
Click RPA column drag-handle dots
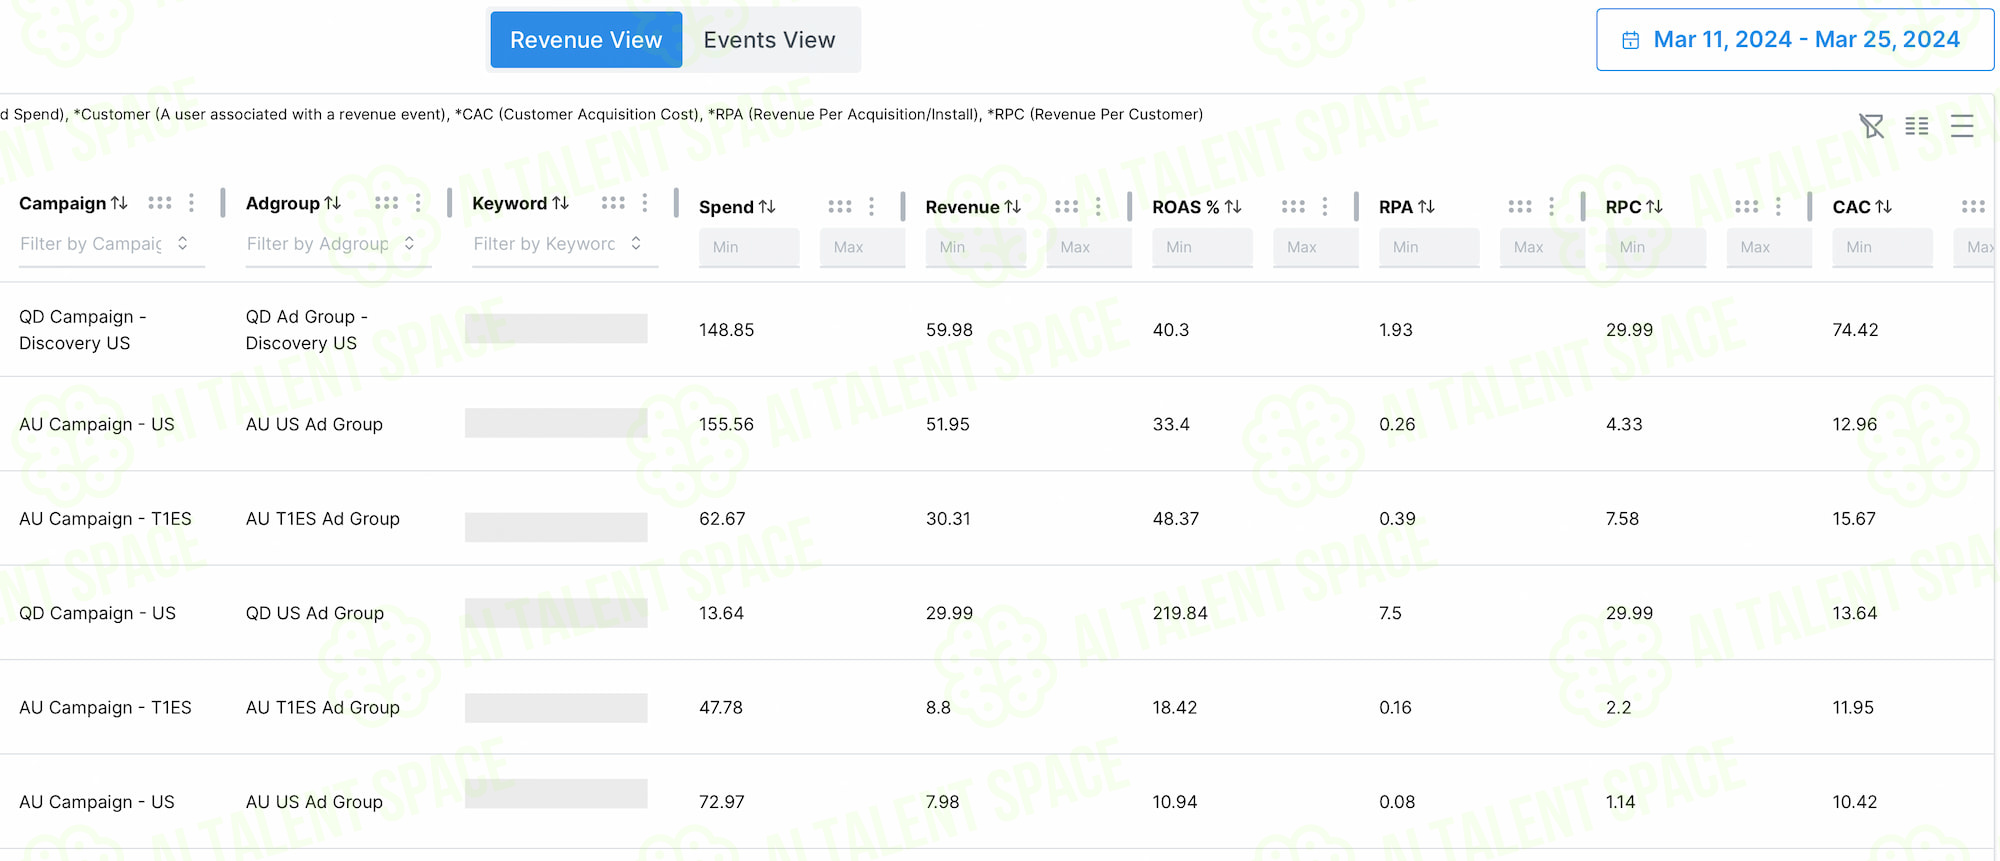click(x=1520, y=206)
